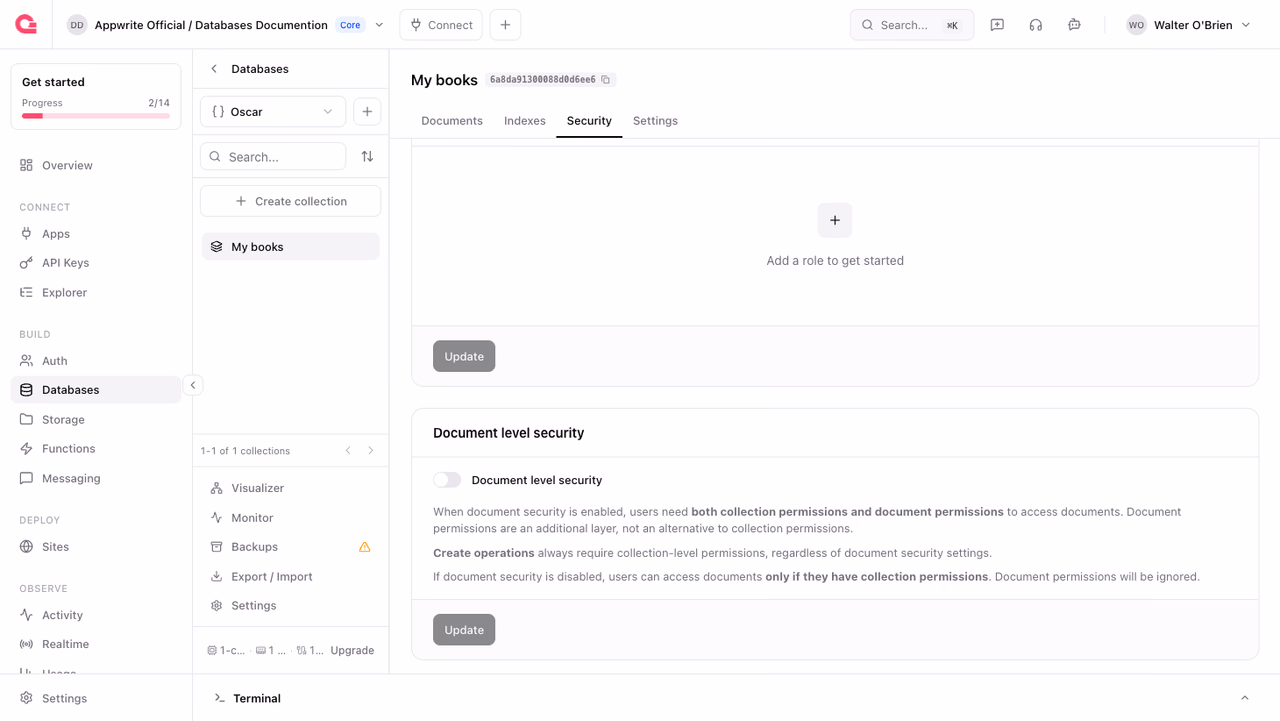Open the Terminal panel
Viewport: 1280px width, 721px height.
257,698
